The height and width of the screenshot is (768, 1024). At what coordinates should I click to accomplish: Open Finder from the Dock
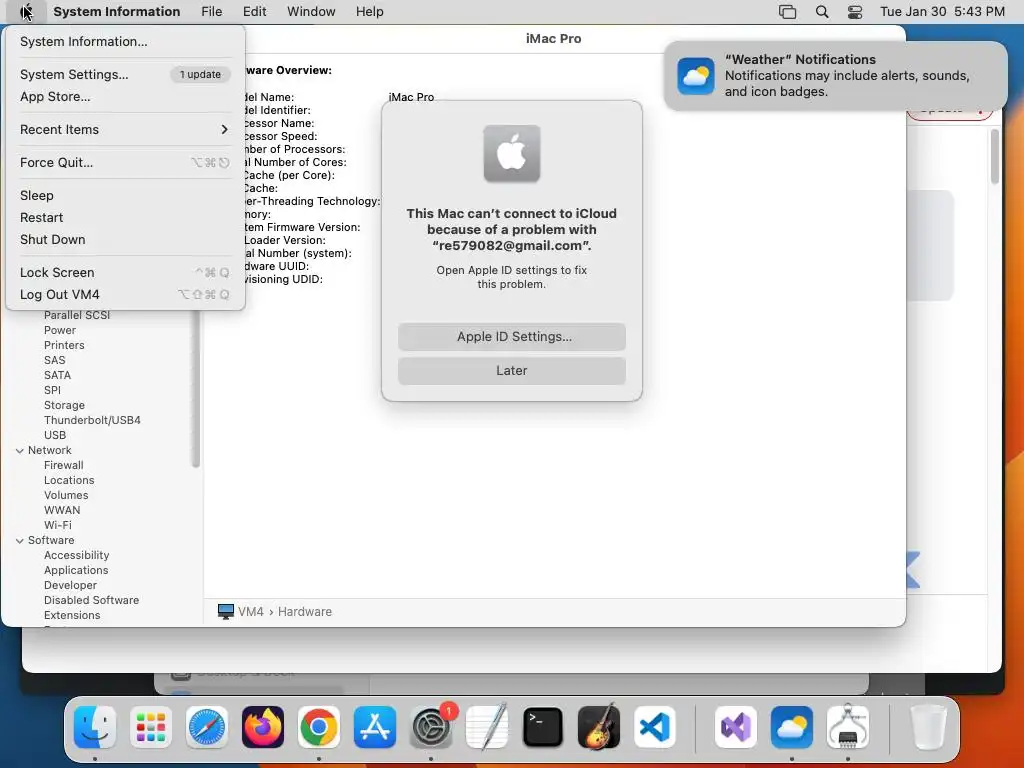click(95, 727)
